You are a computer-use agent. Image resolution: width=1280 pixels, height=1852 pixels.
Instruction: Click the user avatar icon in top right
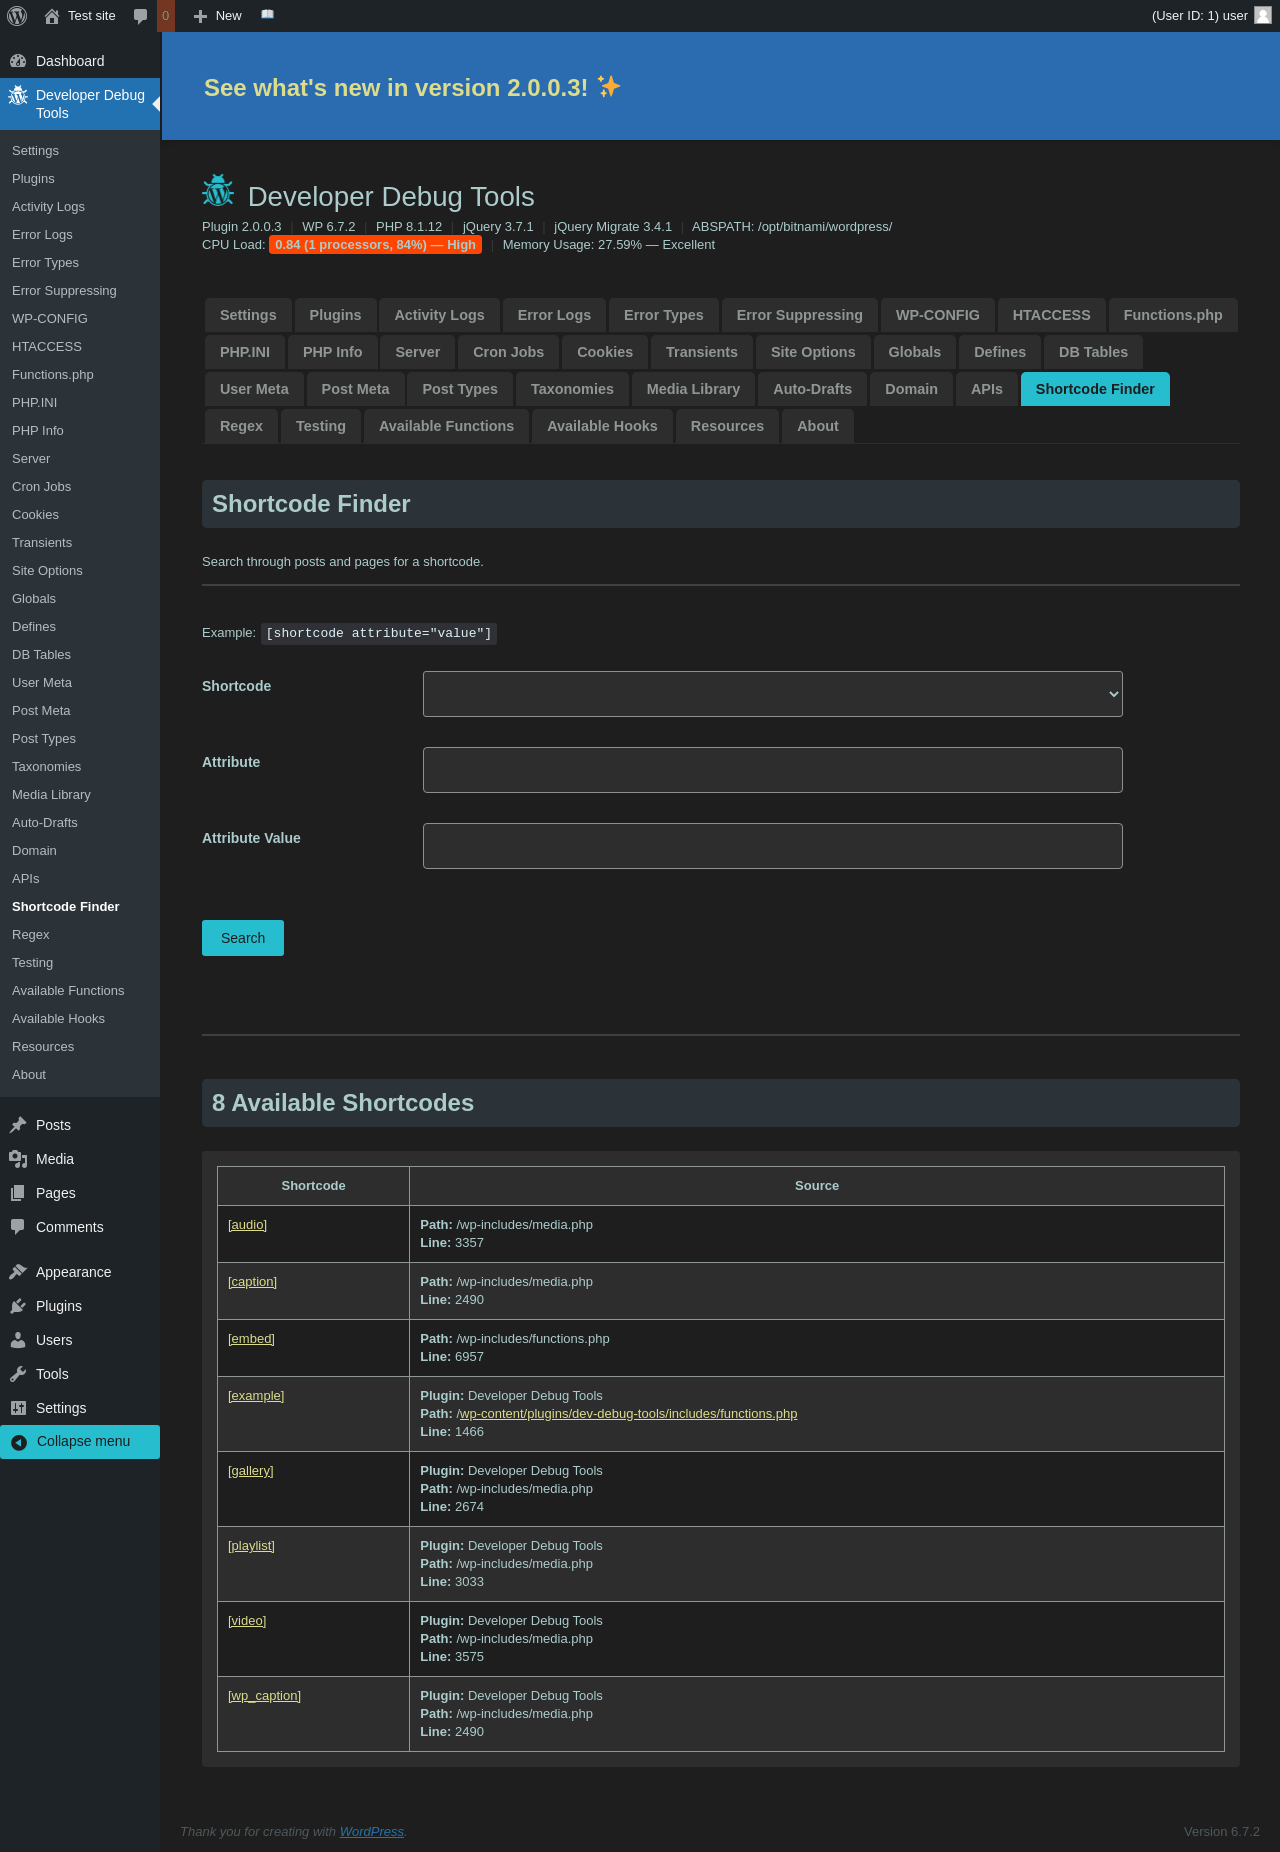1263,16
